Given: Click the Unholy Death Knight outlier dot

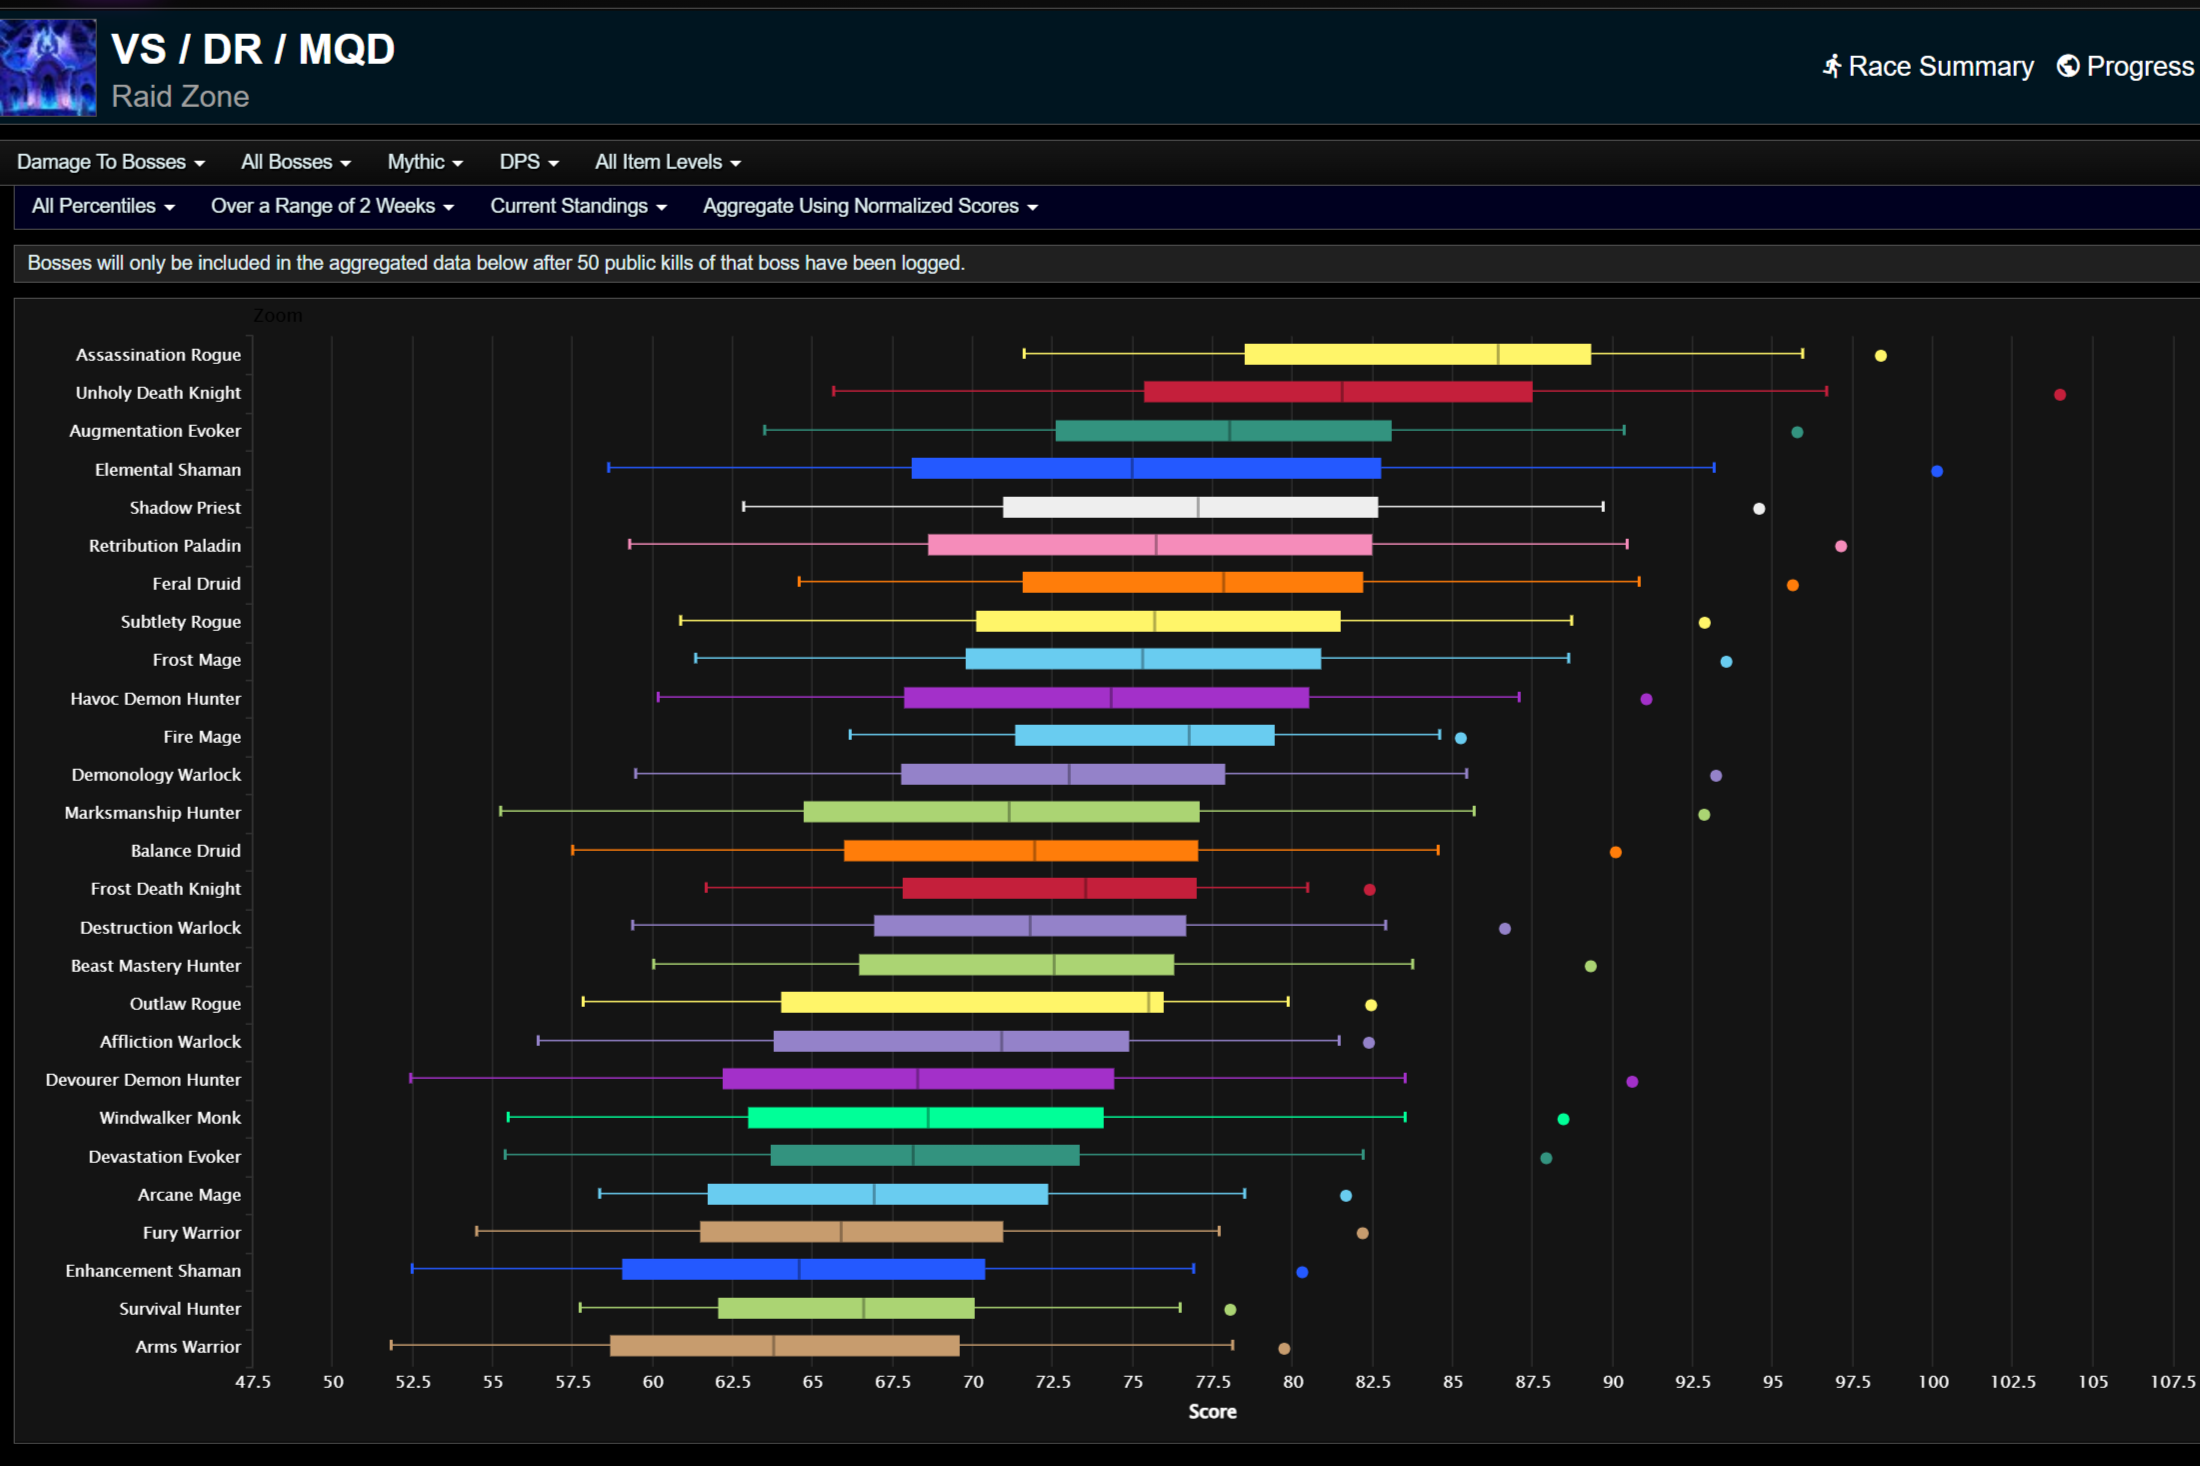Looking at the screenshot, I should (x=2059, y=395).
